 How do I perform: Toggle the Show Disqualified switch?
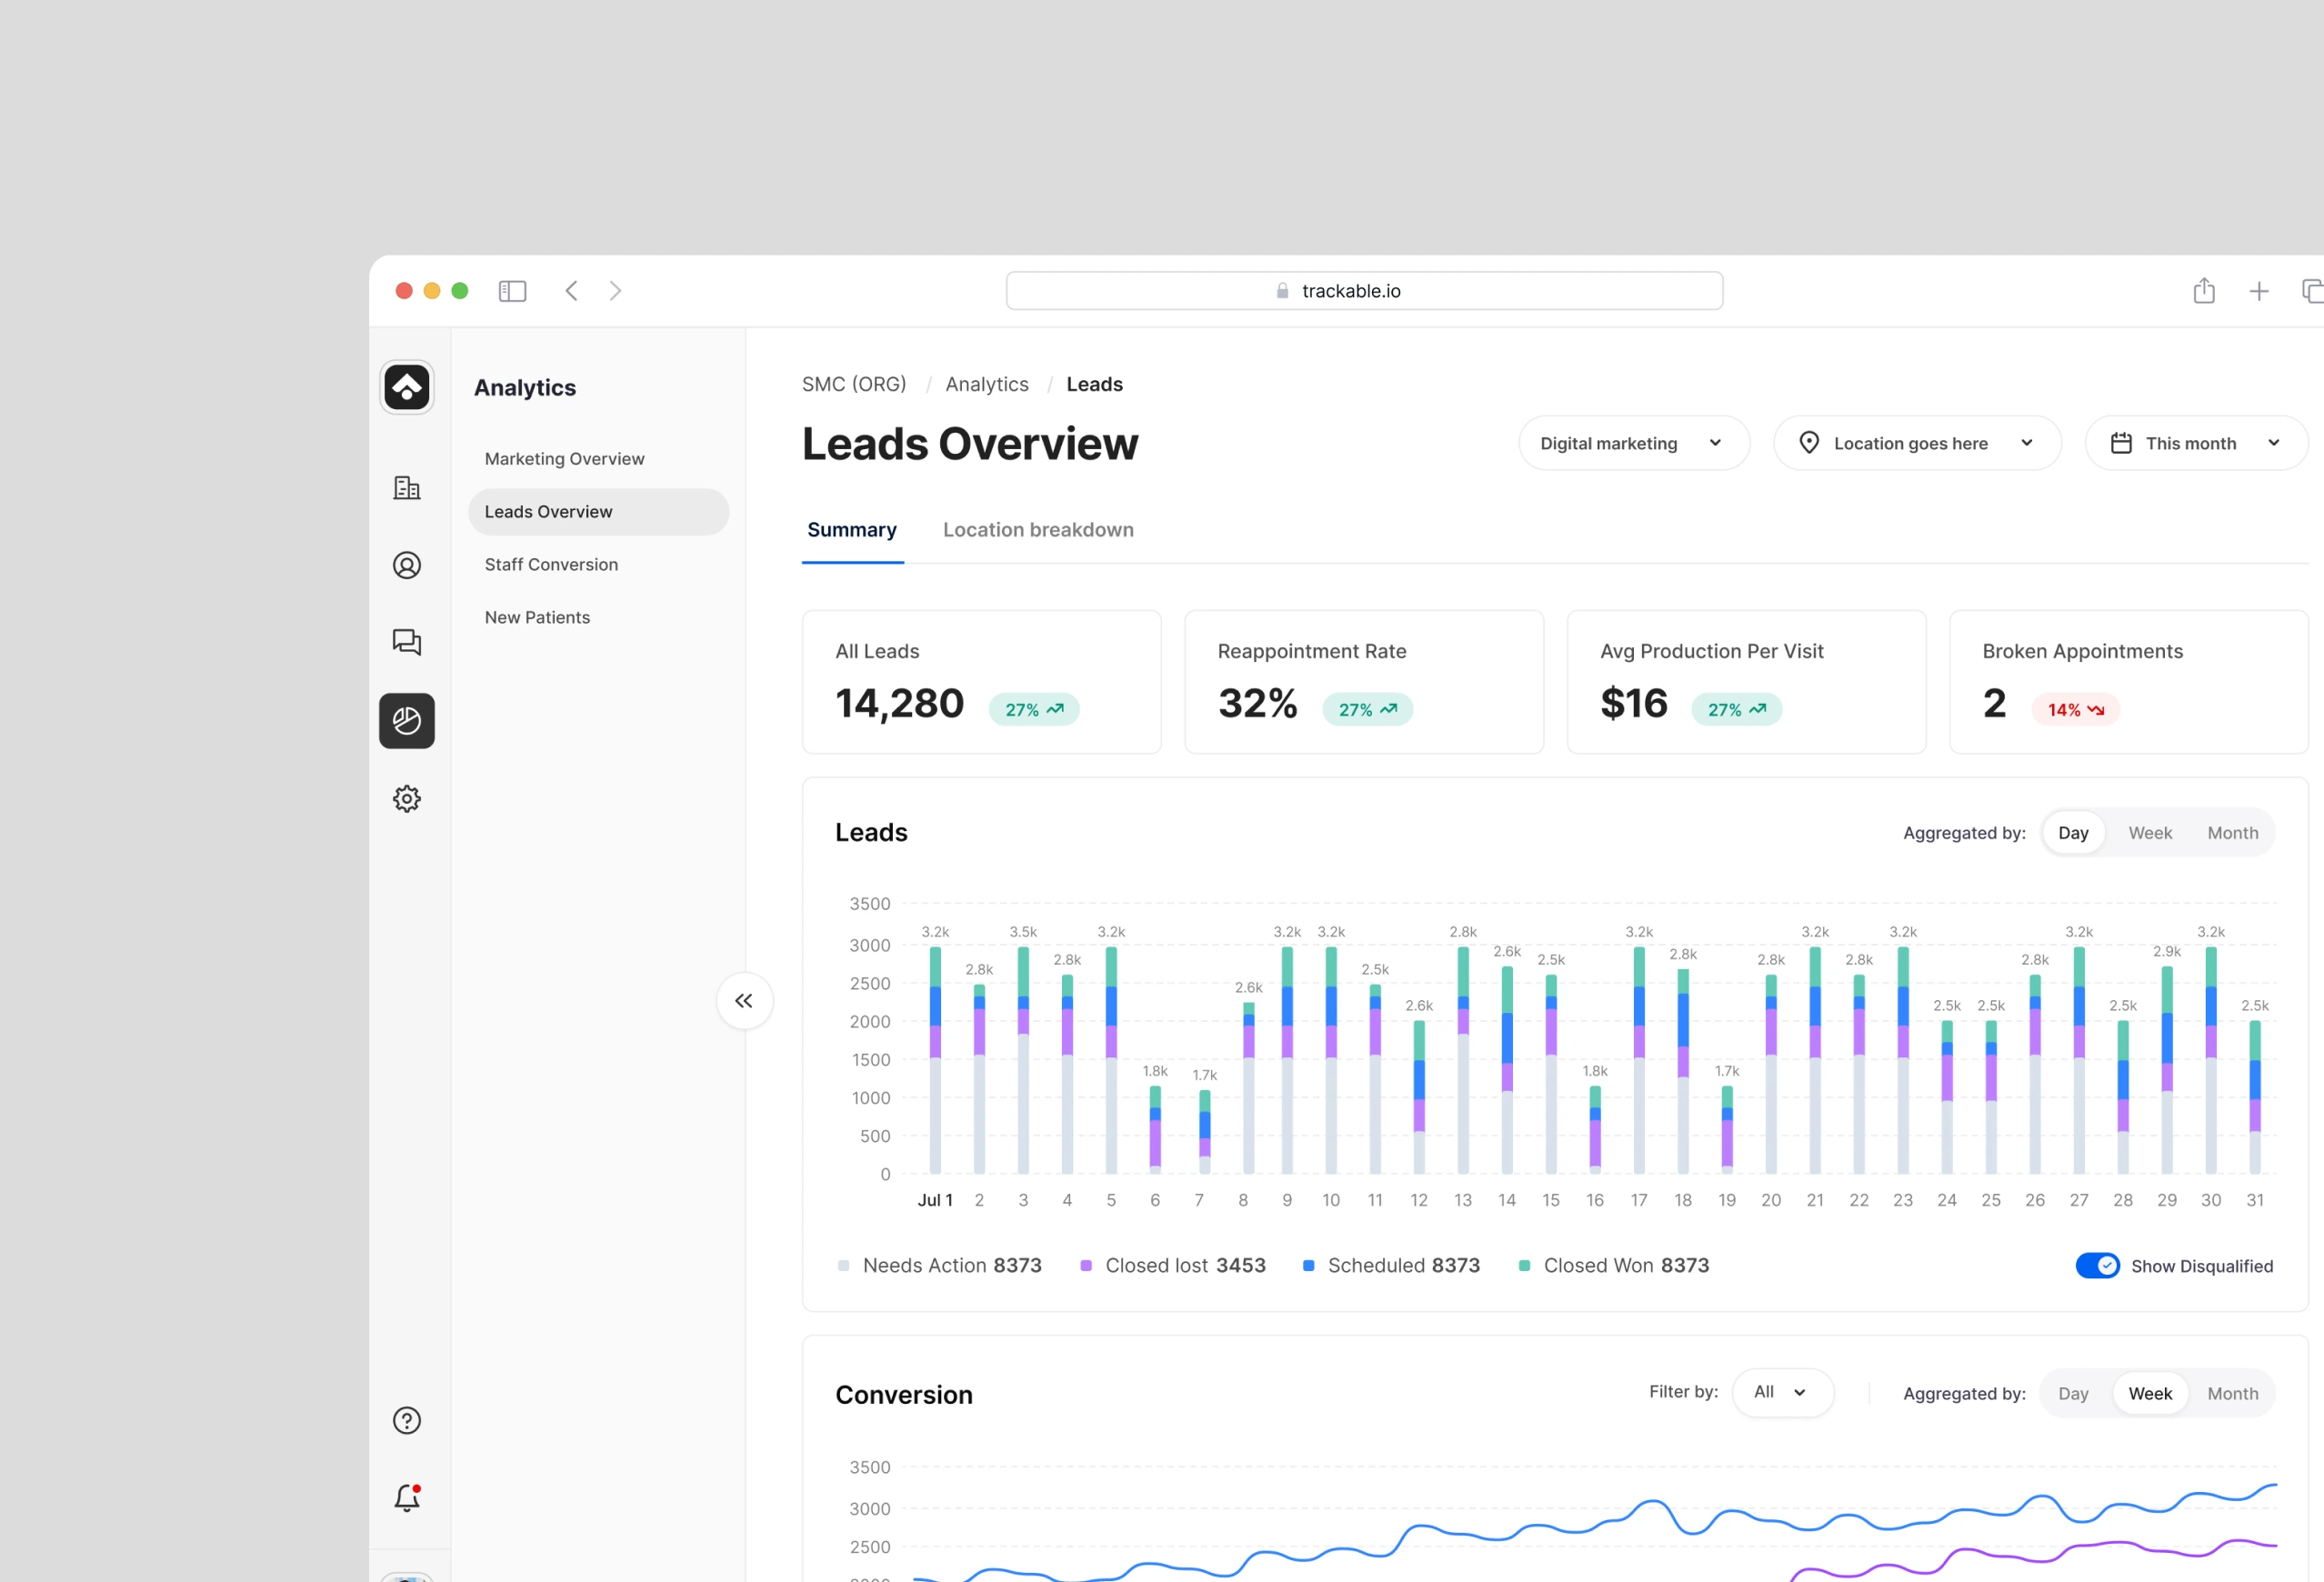2097,1266
